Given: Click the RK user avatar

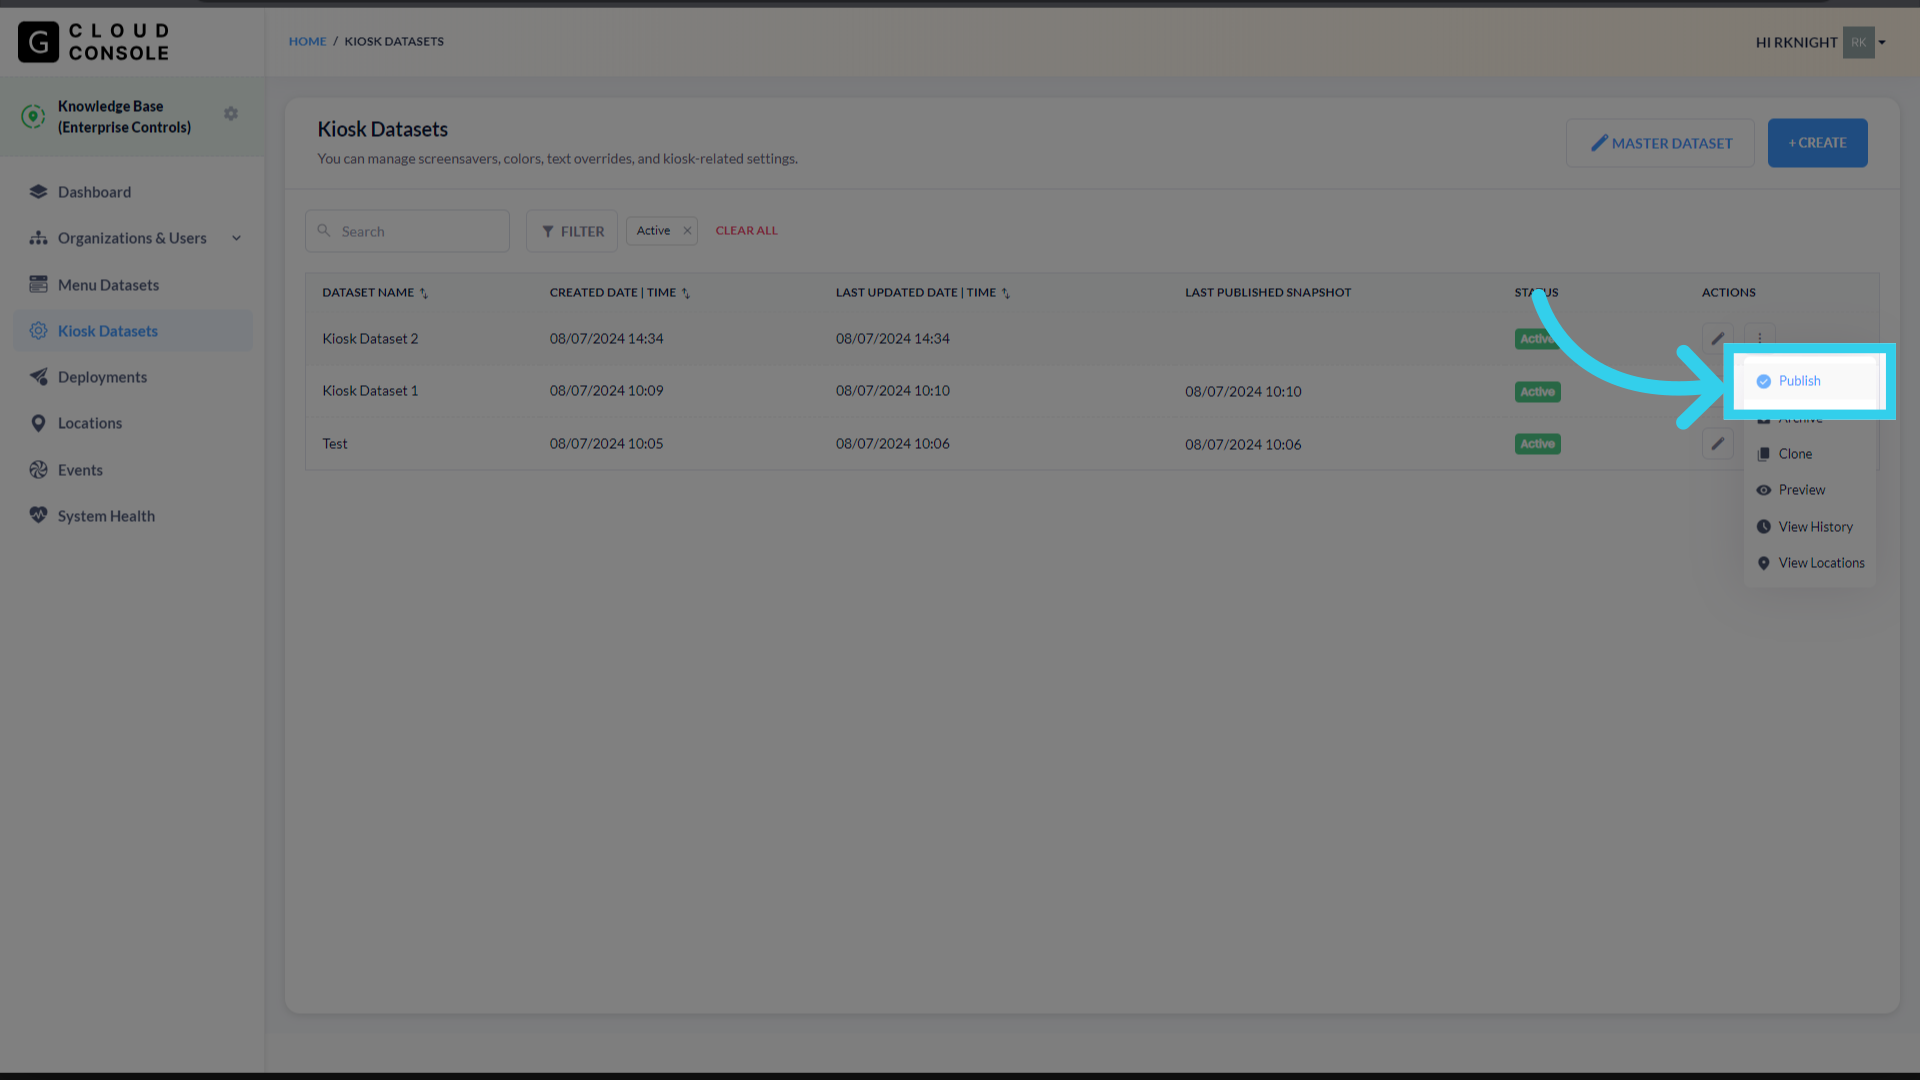Looking at the screenshot, I should point(1858,42).
